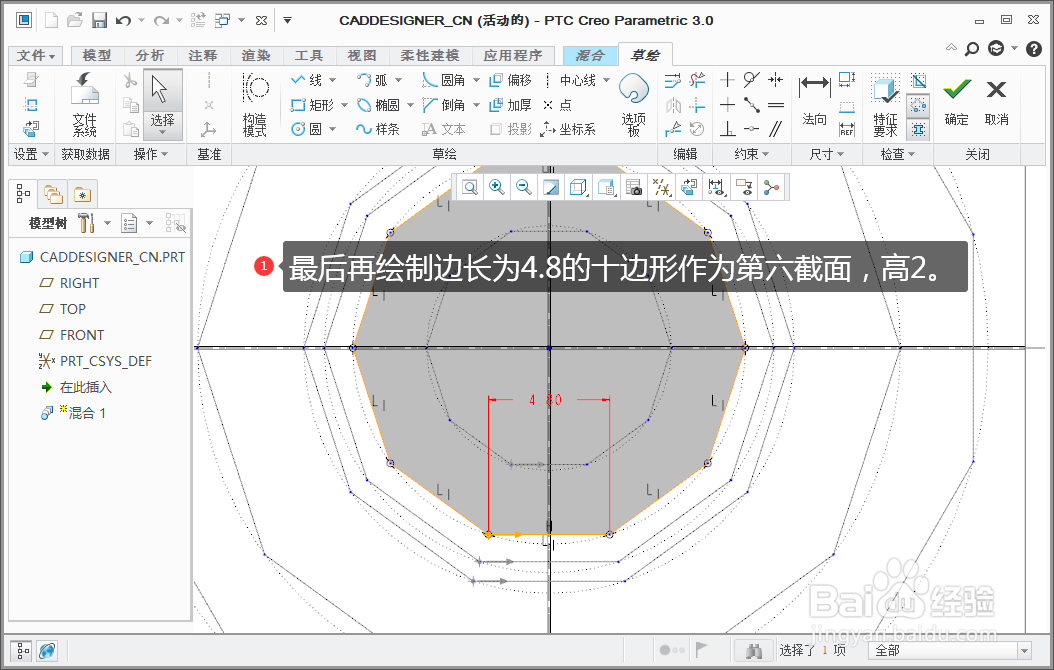Click the Zoom In icon in graphics toolbar
The width and height of the screenshot is (1054, 670).
(497, 187)
